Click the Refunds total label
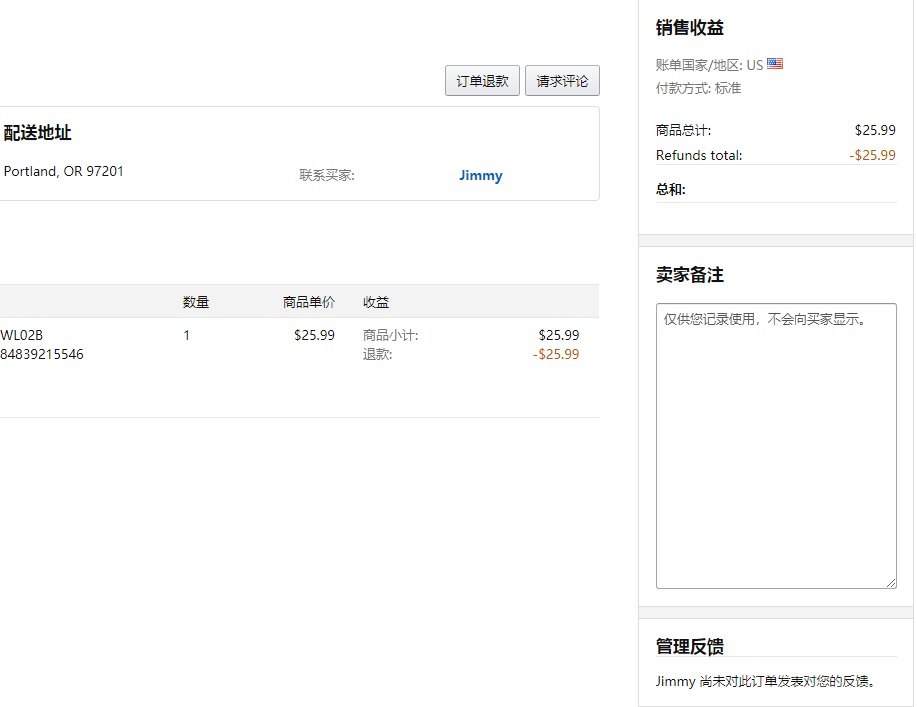Screen dimensions: 917x707 [x=699, y=155]
